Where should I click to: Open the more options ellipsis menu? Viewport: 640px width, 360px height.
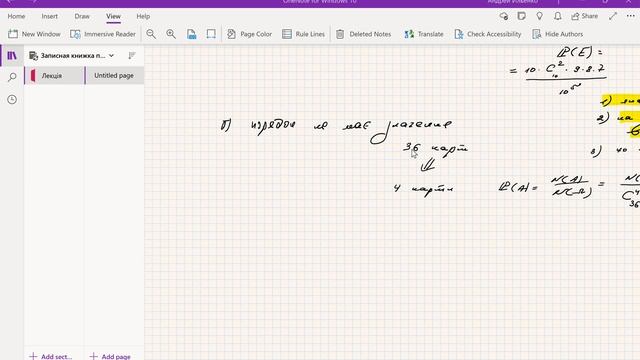click(x=631, y=16)
